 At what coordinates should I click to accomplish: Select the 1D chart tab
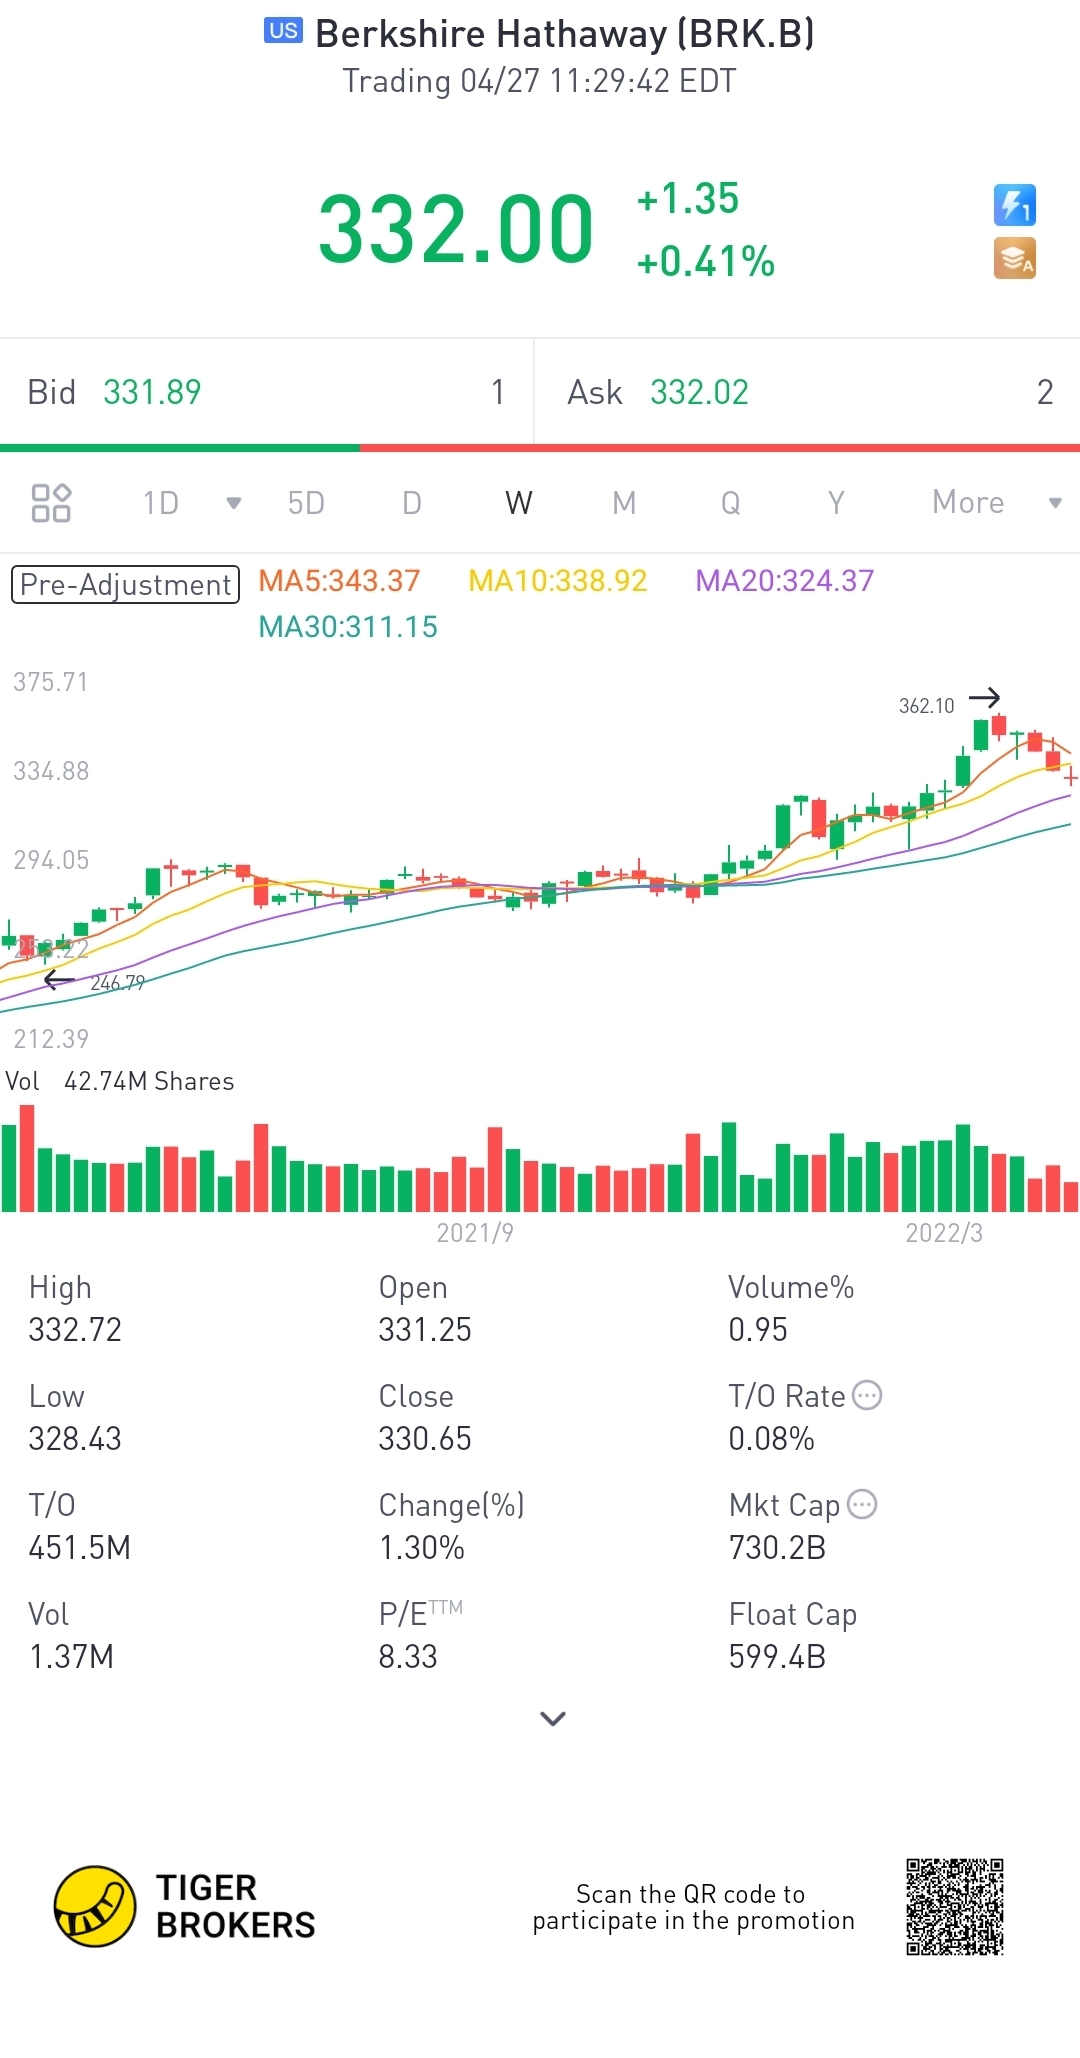coord(160,503)
